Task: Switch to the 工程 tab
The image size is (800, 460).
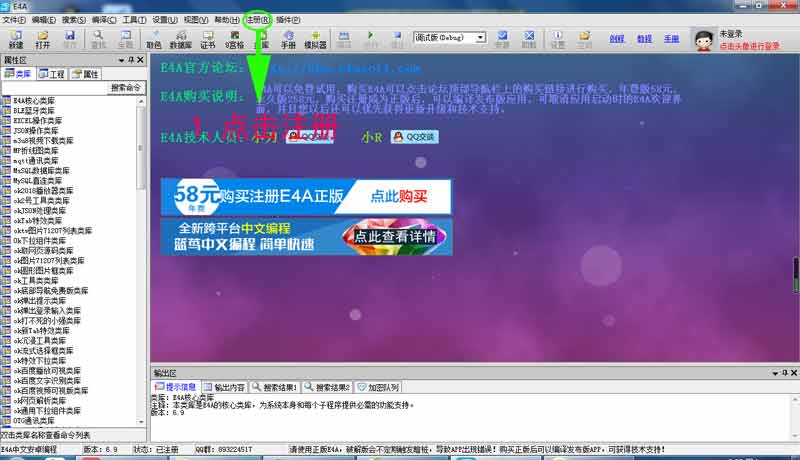Action: pos(52,74)
